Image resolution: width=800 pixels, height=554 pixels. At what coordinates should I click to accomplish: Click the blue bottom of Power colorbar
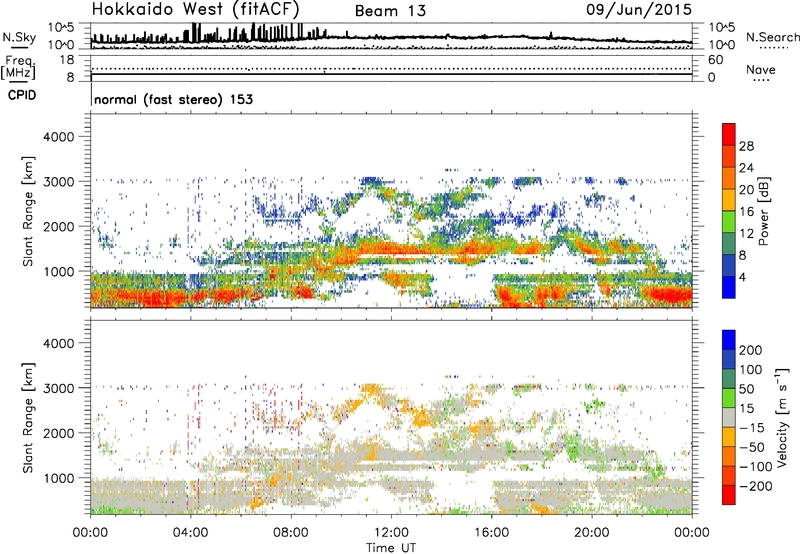(729, 287)
